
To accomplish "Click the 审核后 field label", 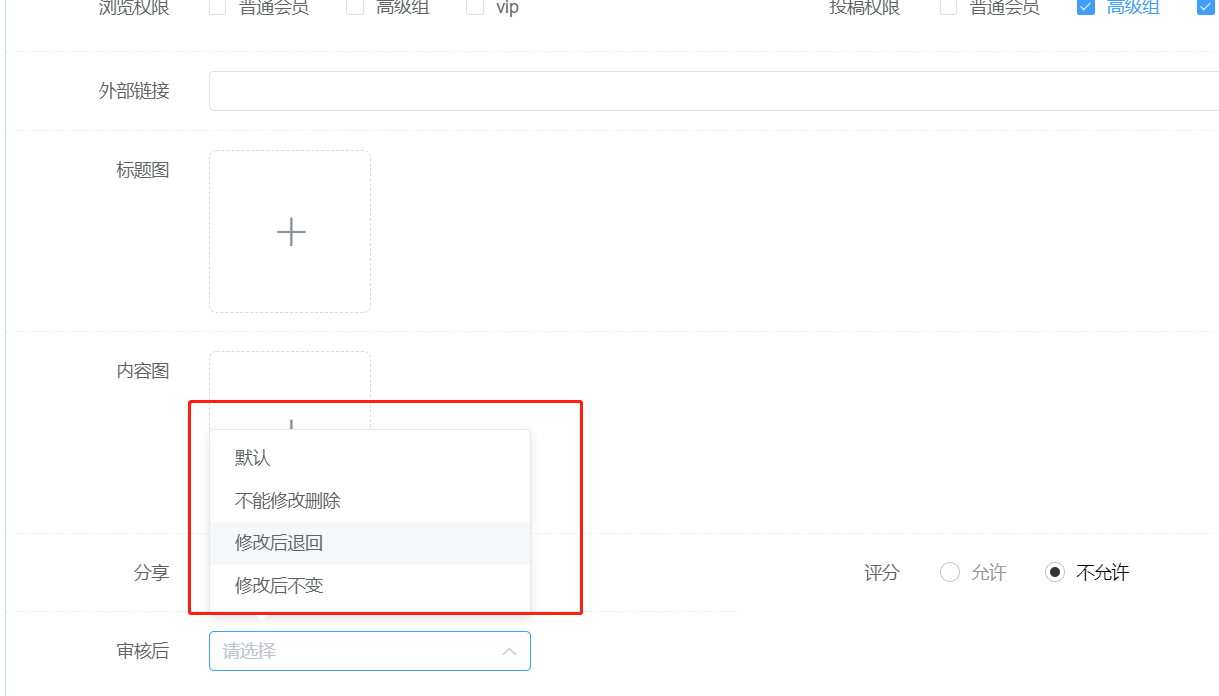I will tap(143, 651).
